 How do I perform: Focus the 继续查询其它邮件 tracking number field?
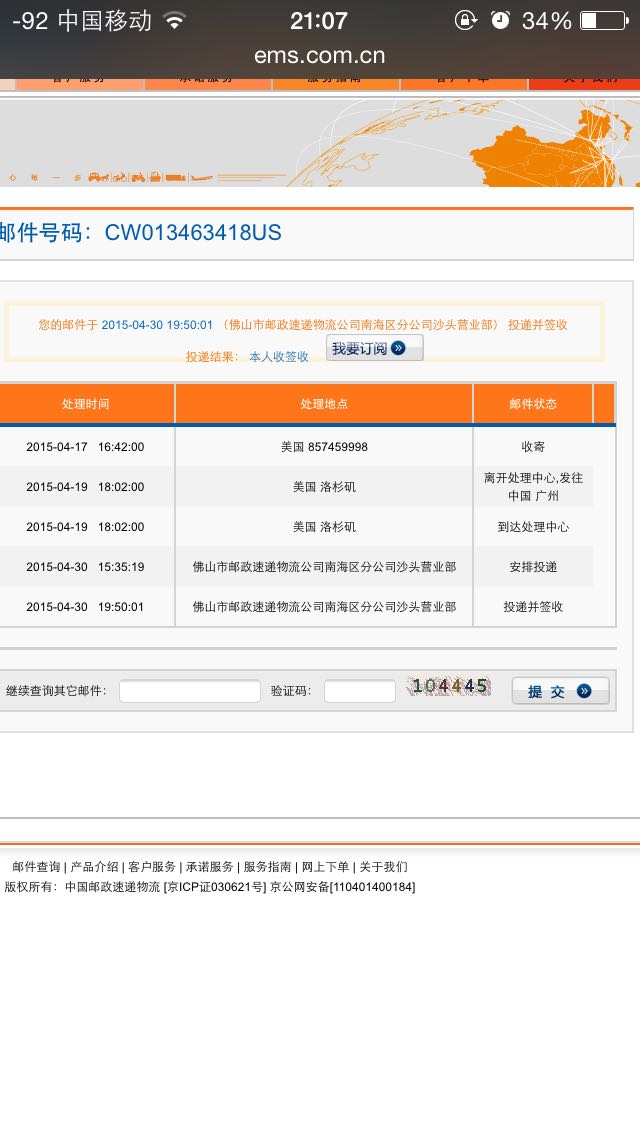[x=190, y=691]
